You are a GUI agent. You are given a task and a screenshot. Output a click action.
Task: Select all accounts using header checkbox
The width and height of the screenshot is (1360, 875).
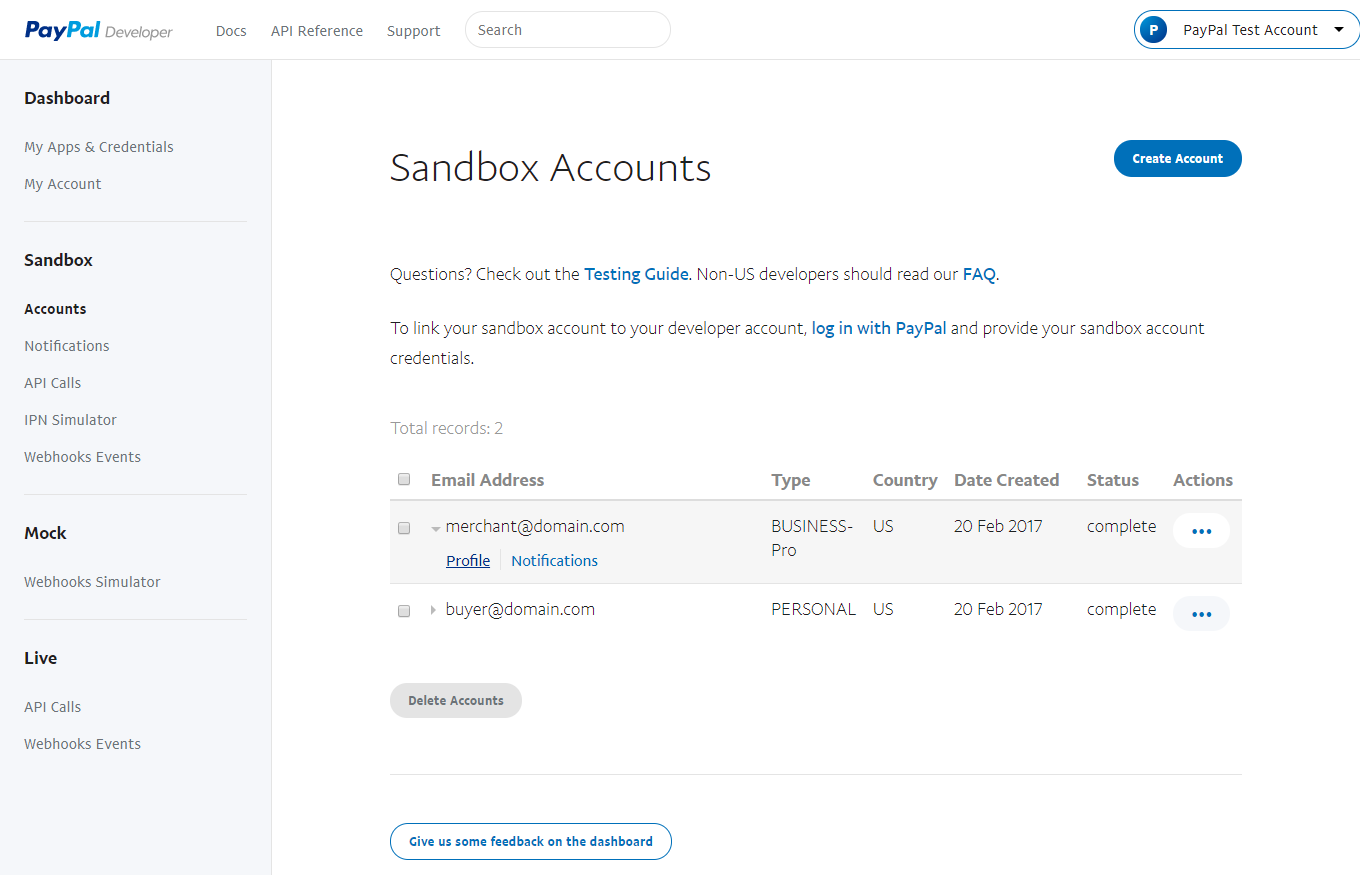[404, 479]
